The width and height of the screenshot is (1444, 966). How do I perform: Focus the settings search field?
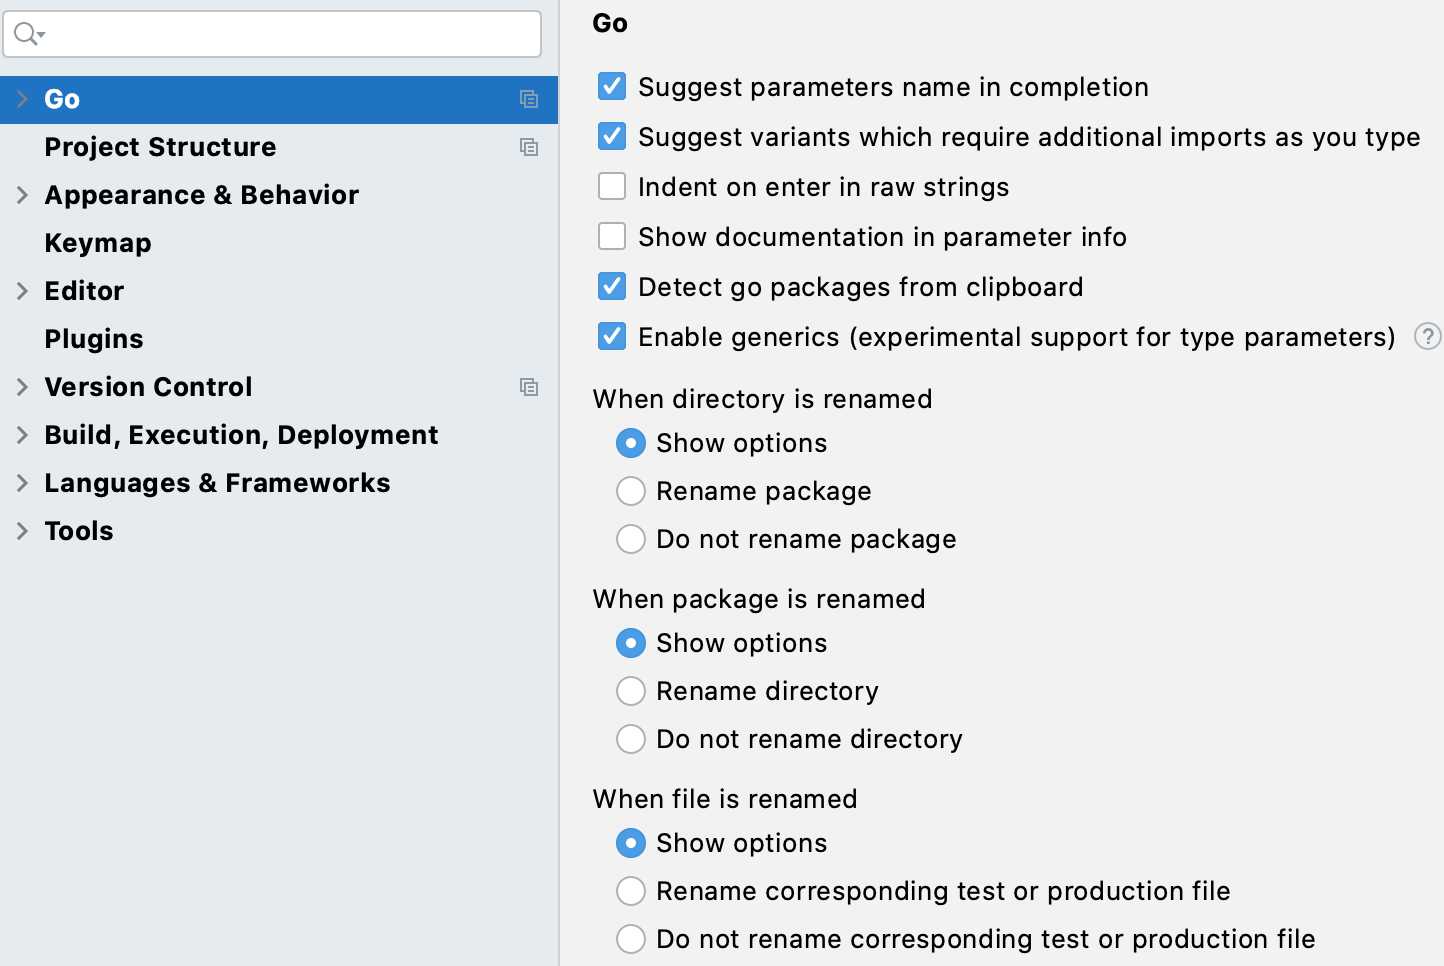click(x=272, y=35)
